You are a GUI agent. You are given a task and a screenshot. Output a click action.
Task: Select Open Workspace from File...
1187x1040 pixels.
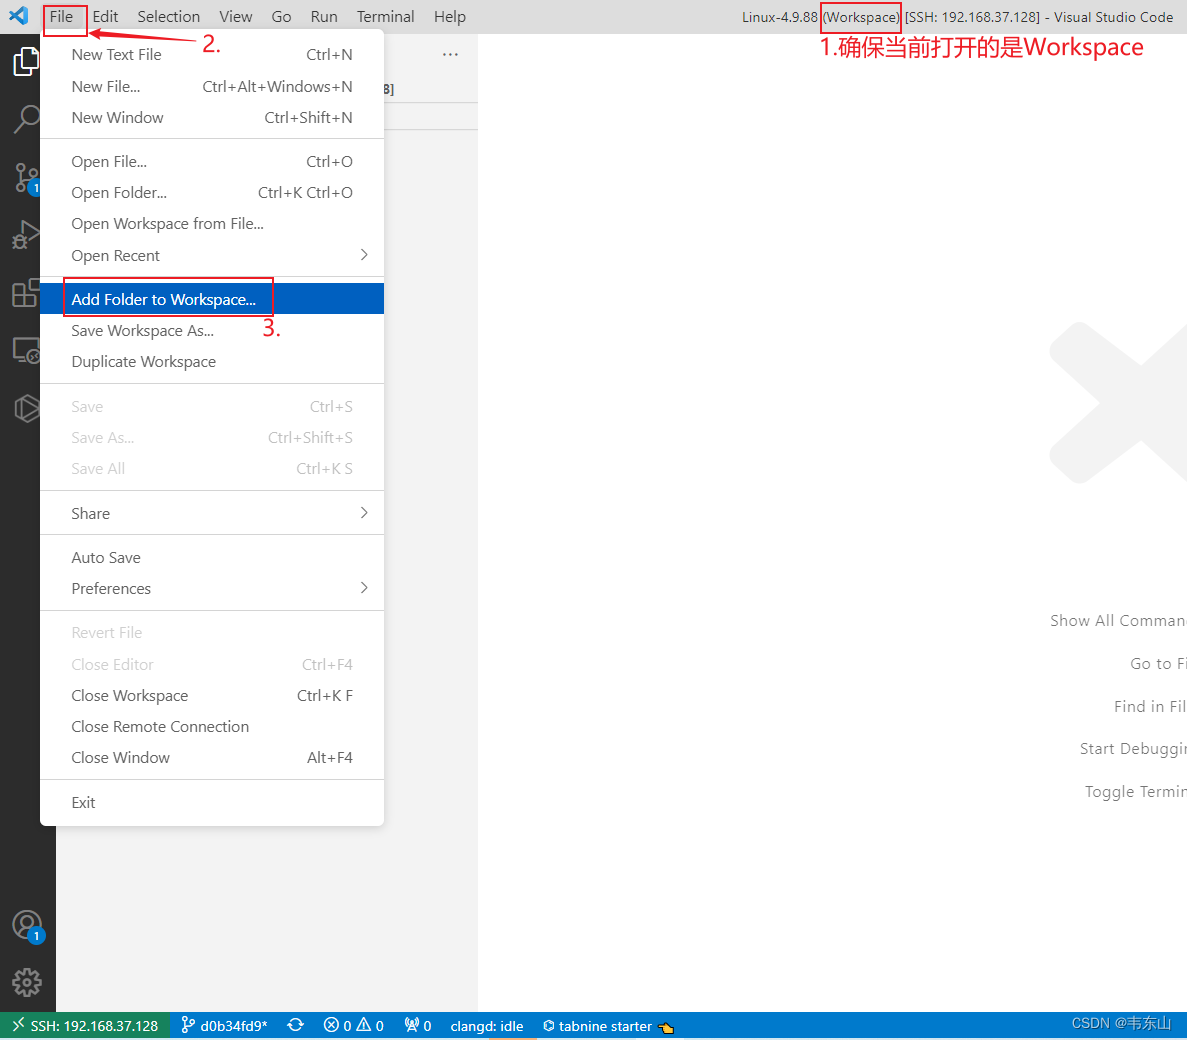212,223
